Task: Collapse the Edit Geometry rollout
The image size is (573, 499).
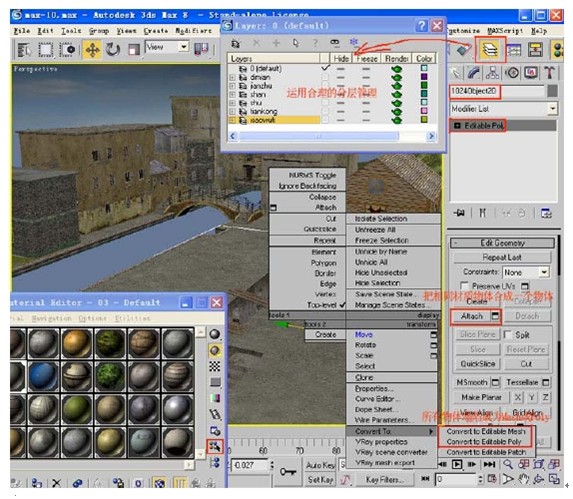Action: [503, 243]
